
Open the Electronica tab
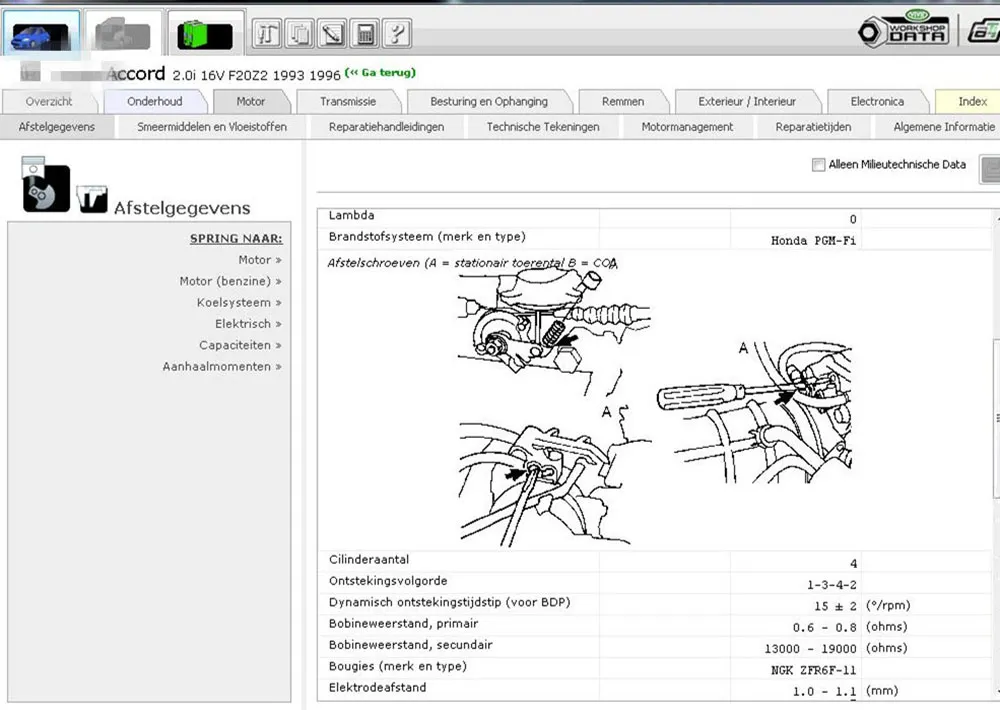pyautogui.click(x=877, y=101)
